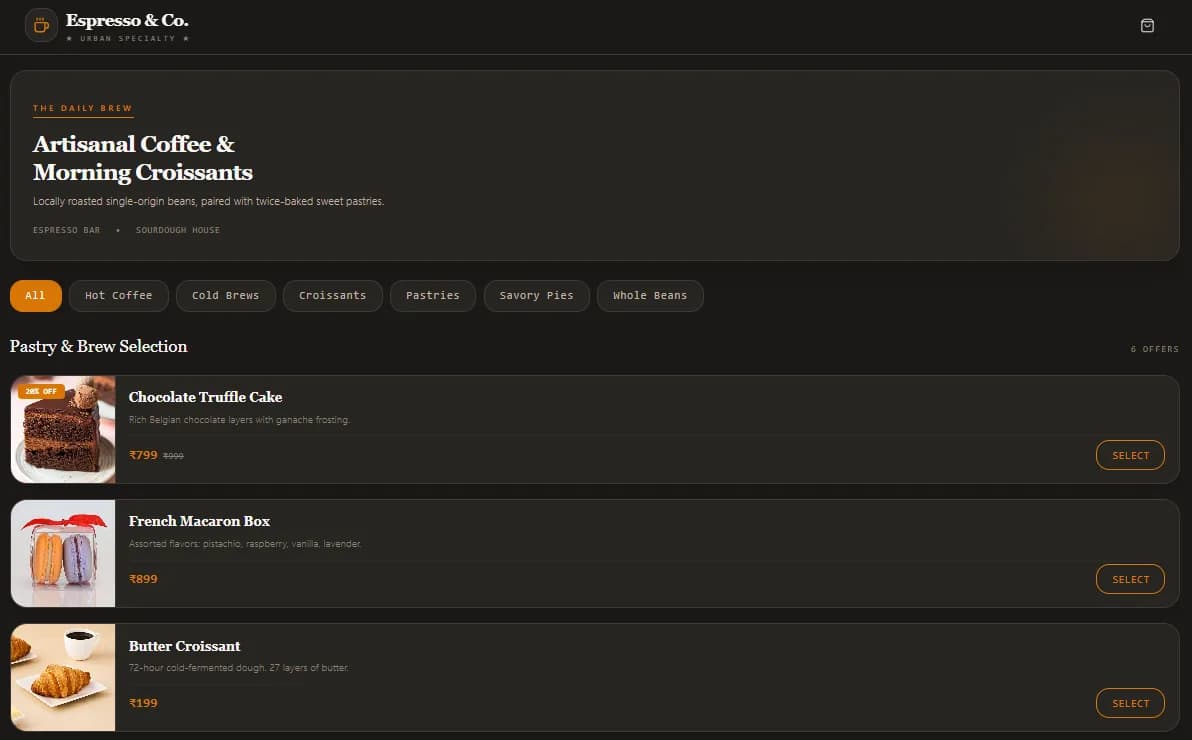Open the French Macaron Box photo

tap(63, 554)
